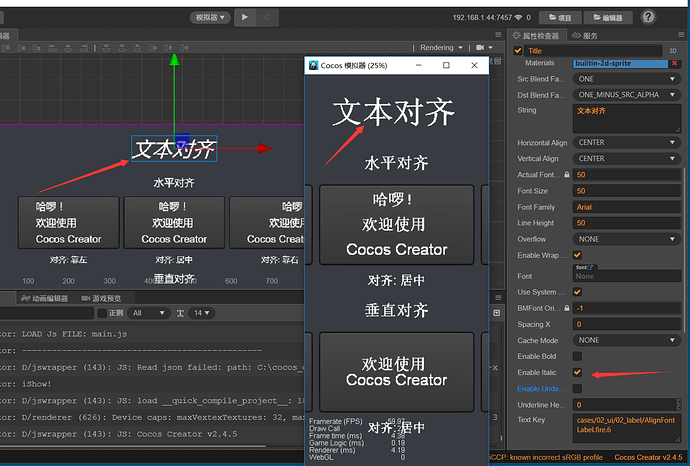Open console font size 14 dropdown
The width and height of the screenshot is (690, 466).
(x=202, y=313)
